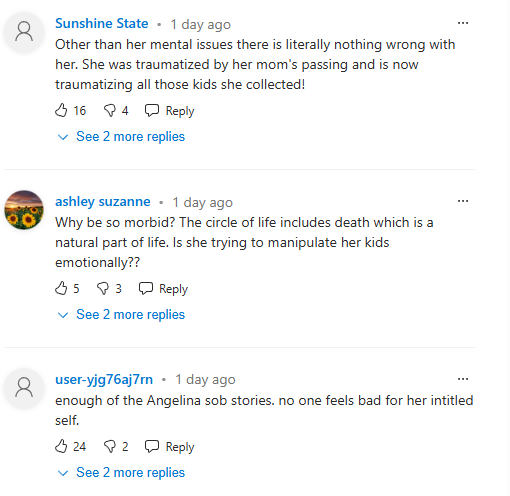The image size is (510, 496).
Task: Reply to the Sunshine State comment
Action: [169, 111]
